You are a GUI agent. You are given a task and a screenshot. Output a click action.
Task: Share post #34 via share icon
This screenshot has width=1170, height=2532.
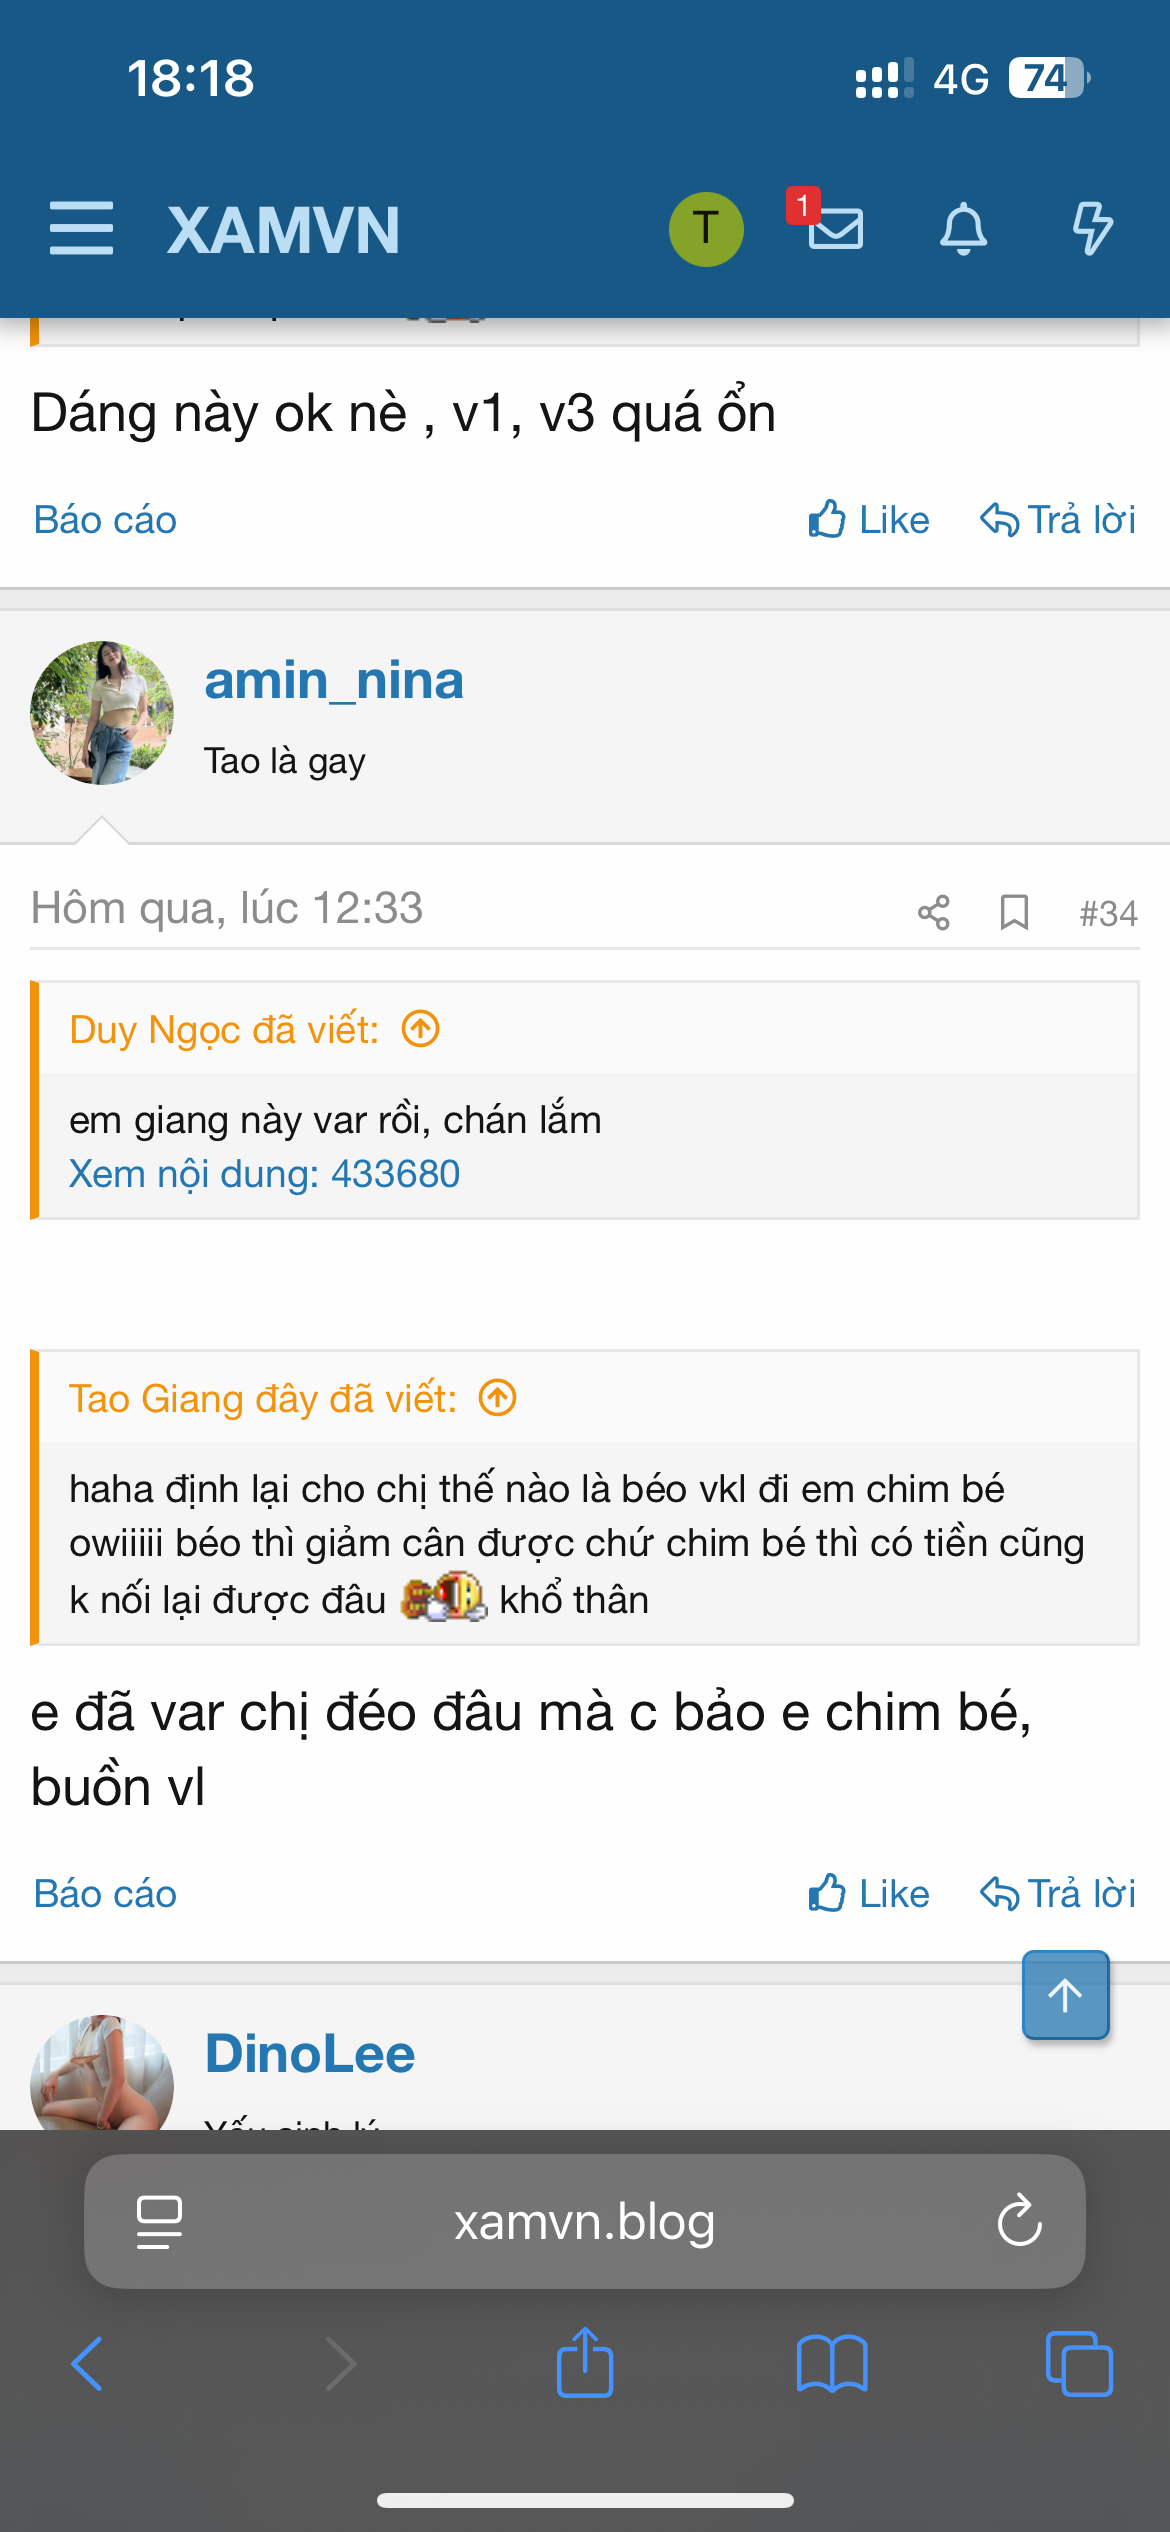[x=933, y=912]
